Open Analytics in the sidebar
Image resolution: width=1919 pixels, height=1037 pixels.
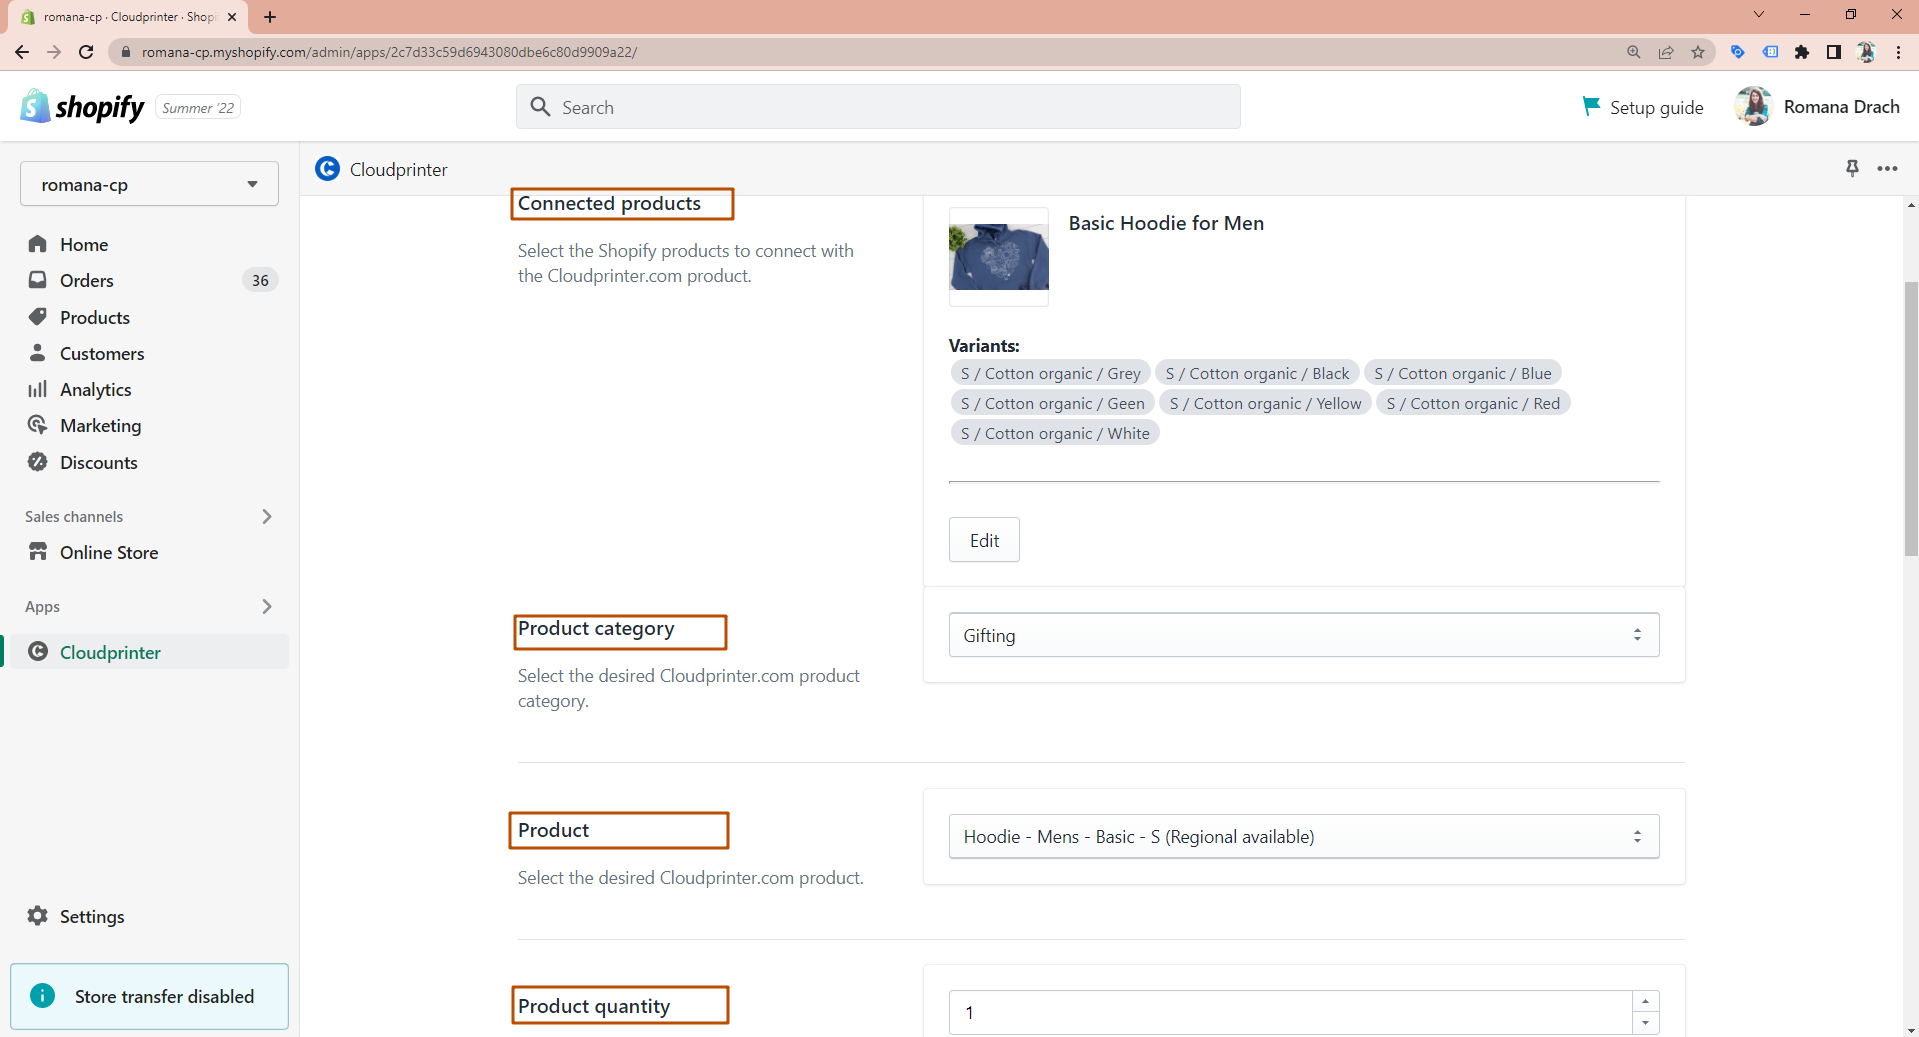96,389
